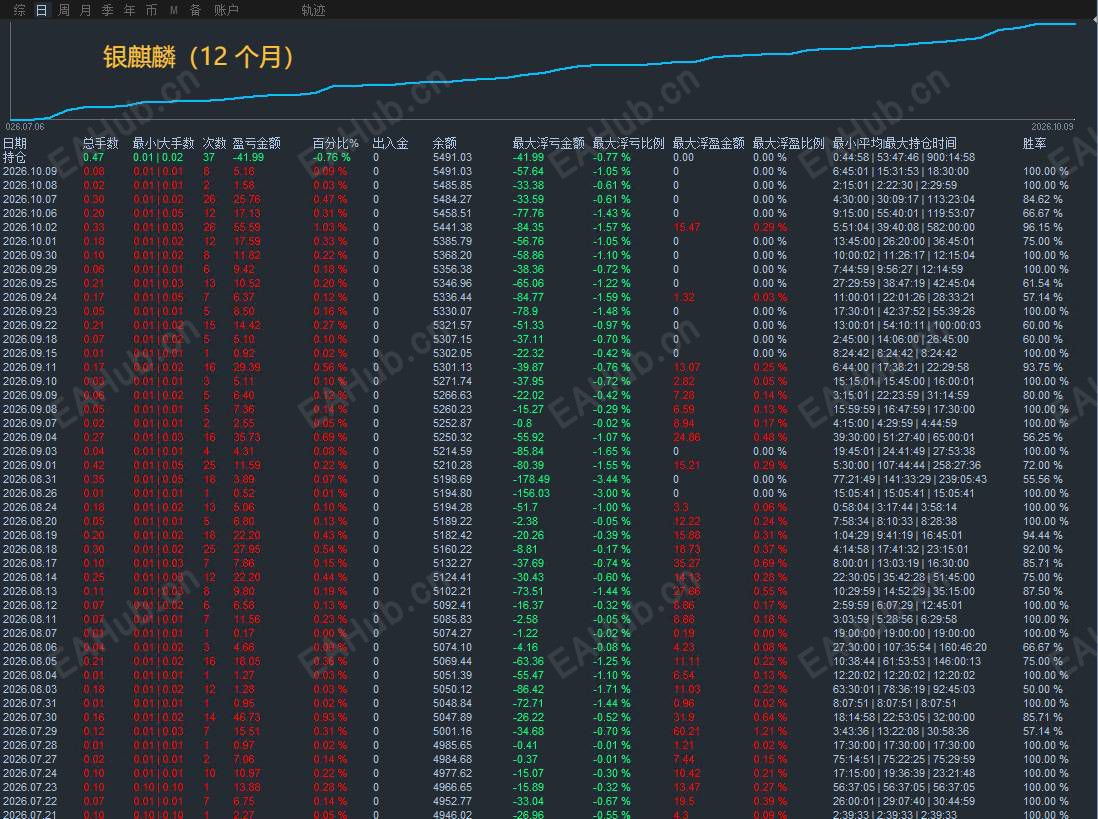Open the 币 tab
1098x819 pixels.
[151, 10]
